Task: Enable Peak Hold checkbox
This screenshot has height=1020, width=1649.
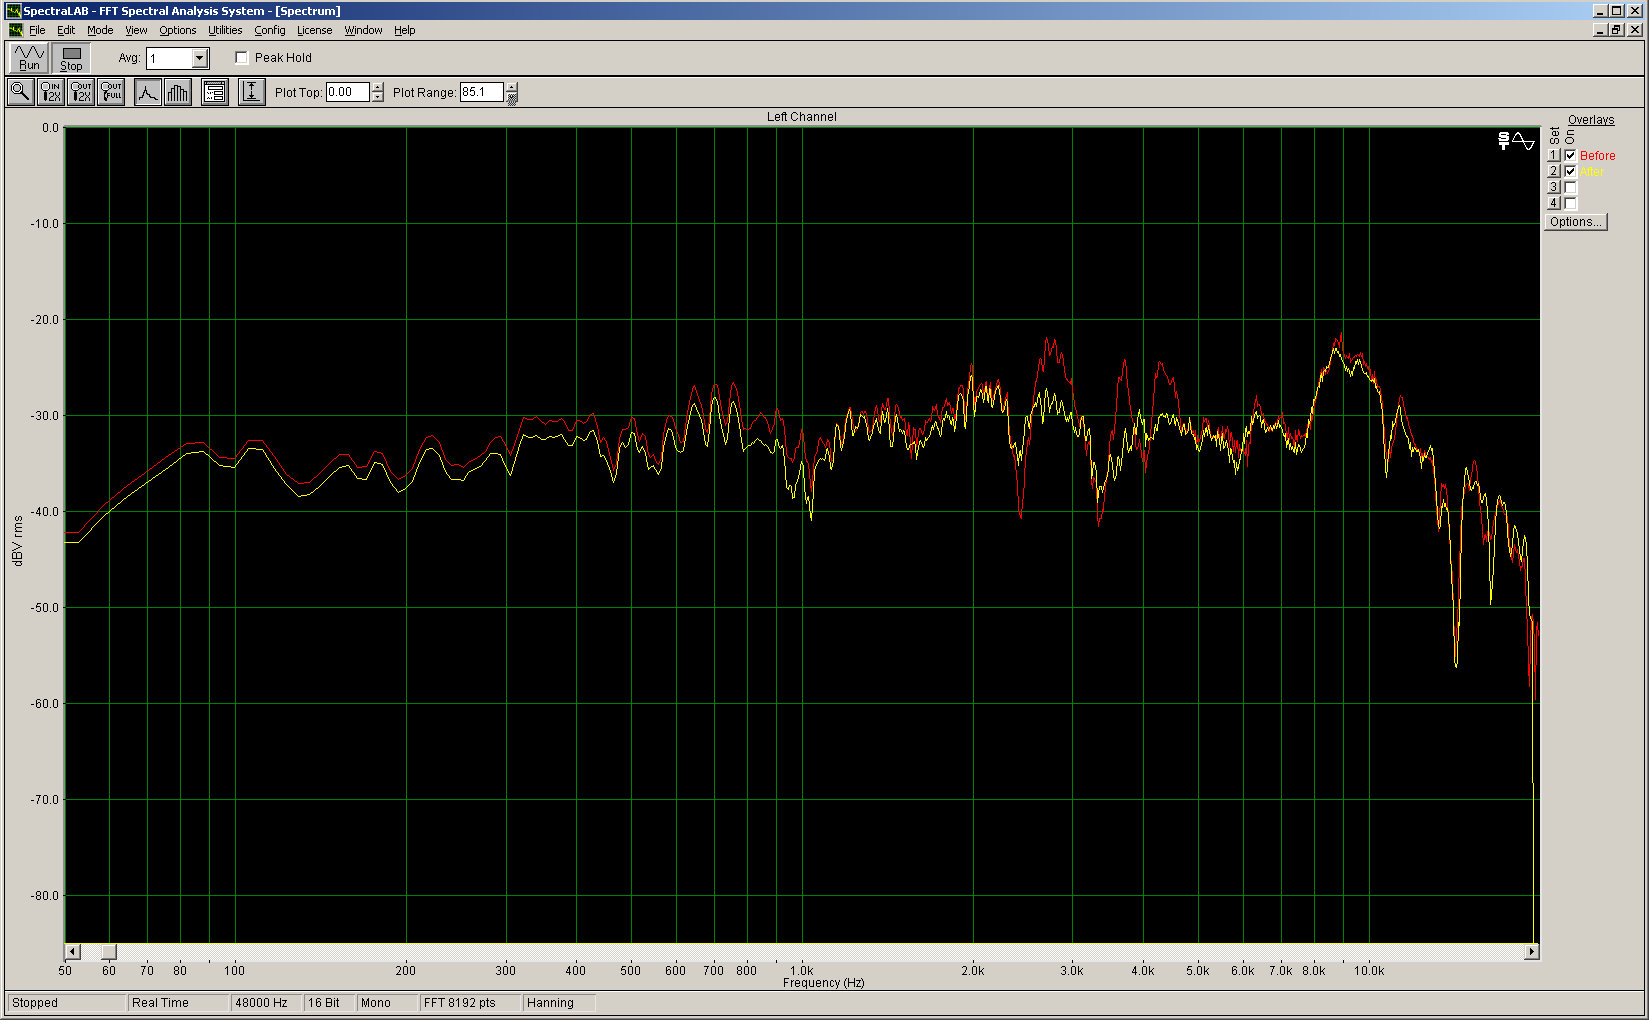Action: tap(241, 58)
